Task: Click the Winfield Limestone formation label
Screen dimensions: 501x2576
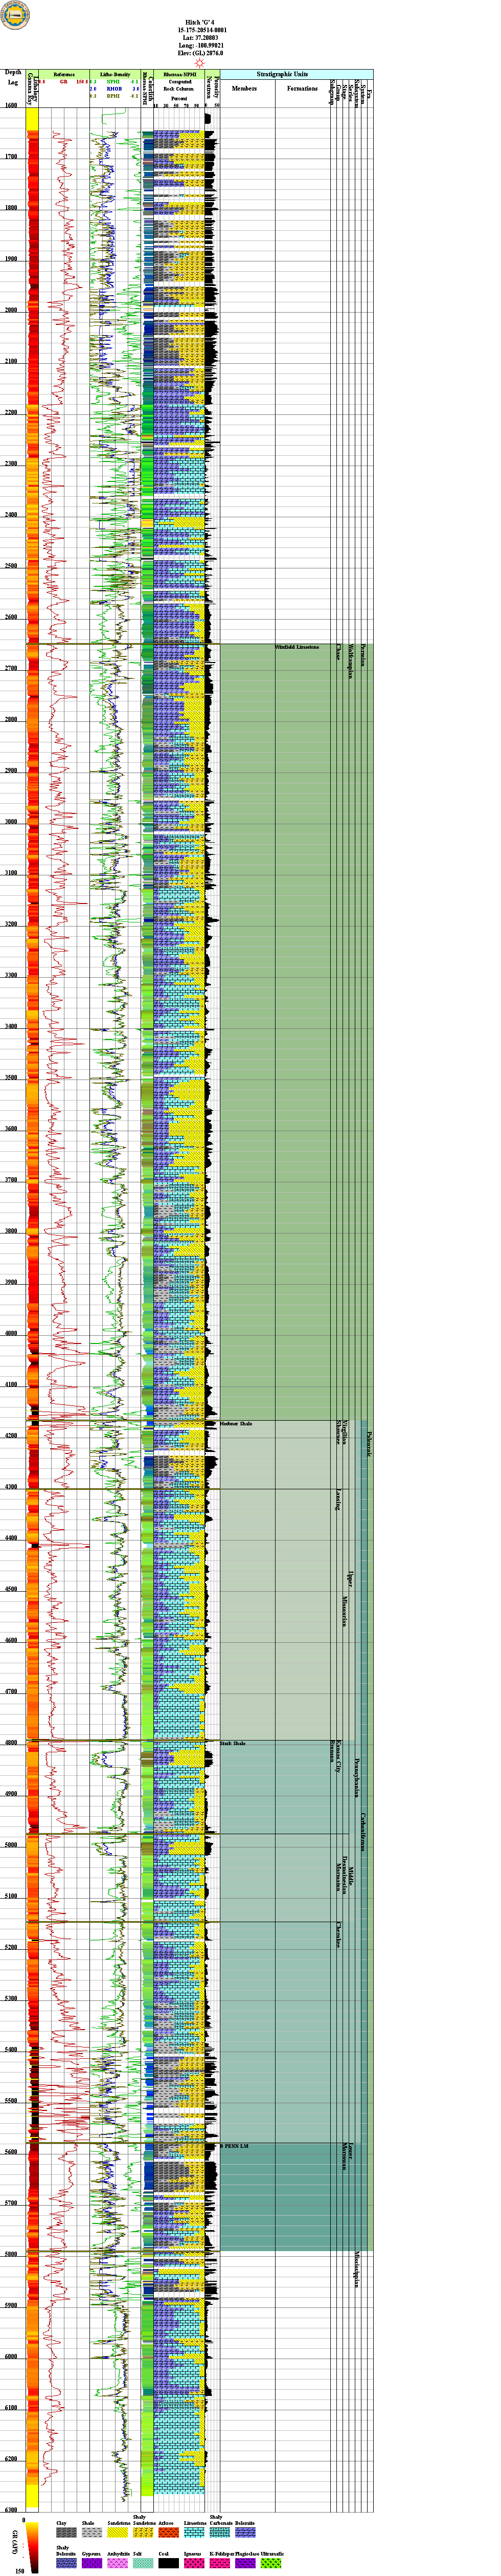Action: tap(297, 647)
